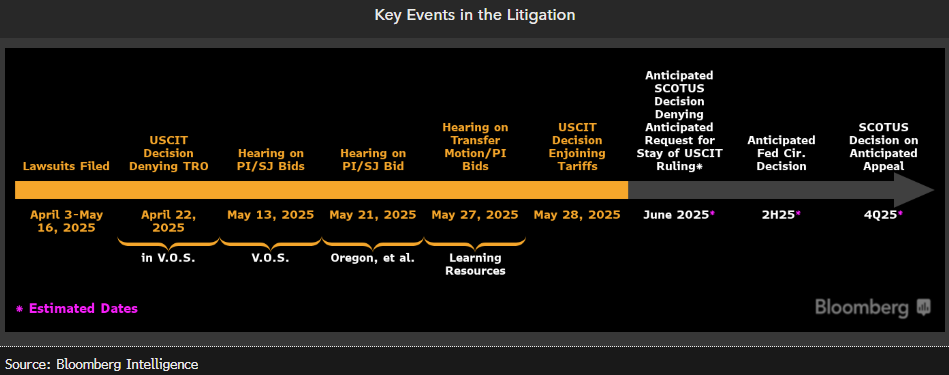Click the pink asterisk after '4Q25'
949x375 pixels.
coord(901,214)
